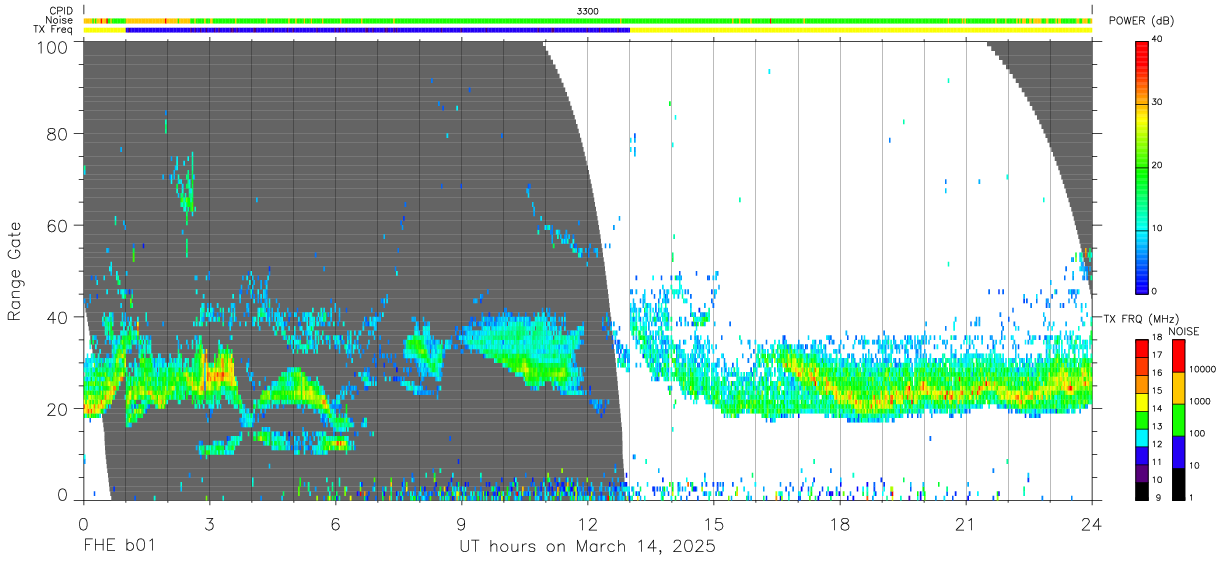Click the 9 hour tick on time axis
The image size is (1228, 567).
pyautogui.click(x=461, y=523)
